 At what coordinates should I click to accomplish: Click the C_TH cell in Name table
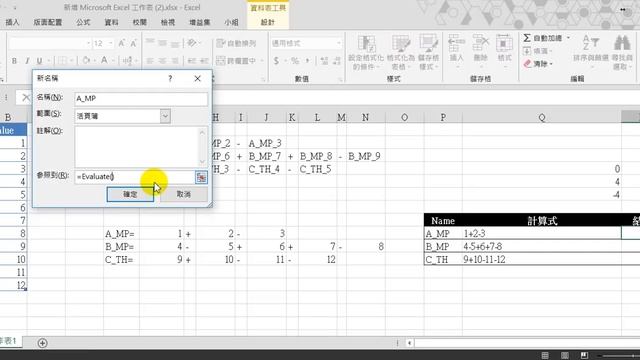click(443, 260)
